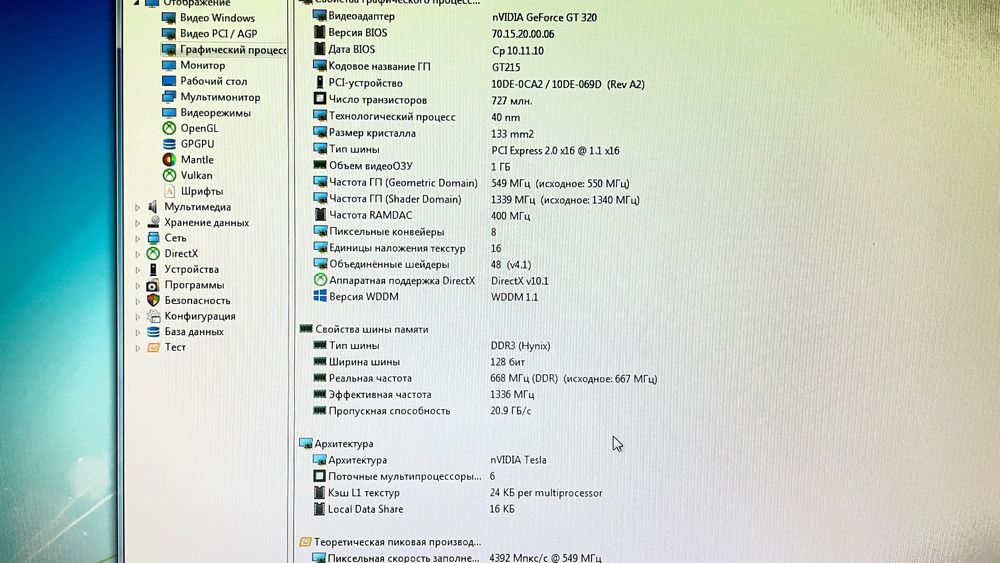The height and width of the screenshot is (563, 1000).
Task: Select Ширина шины row
Action: [419, 362]
